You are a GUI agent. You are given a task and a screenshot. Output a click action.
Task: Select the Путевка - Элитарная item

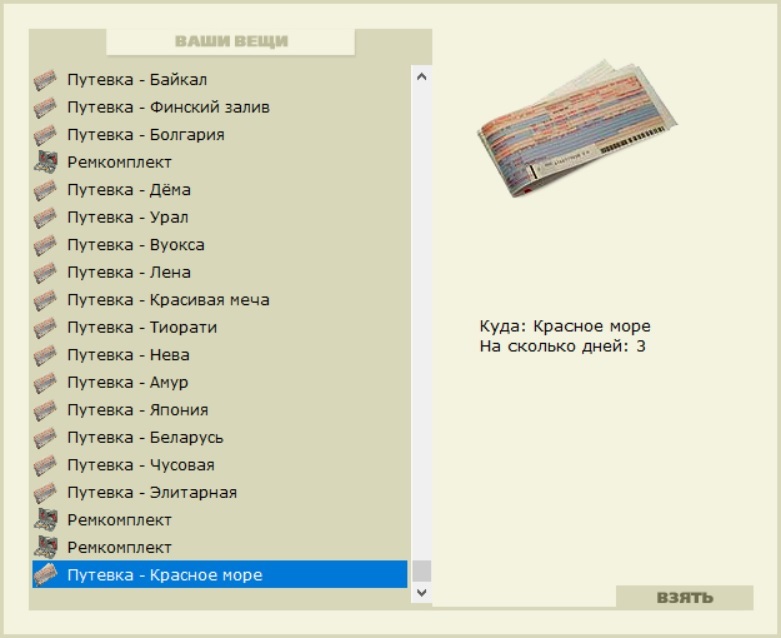click(220, 493)
